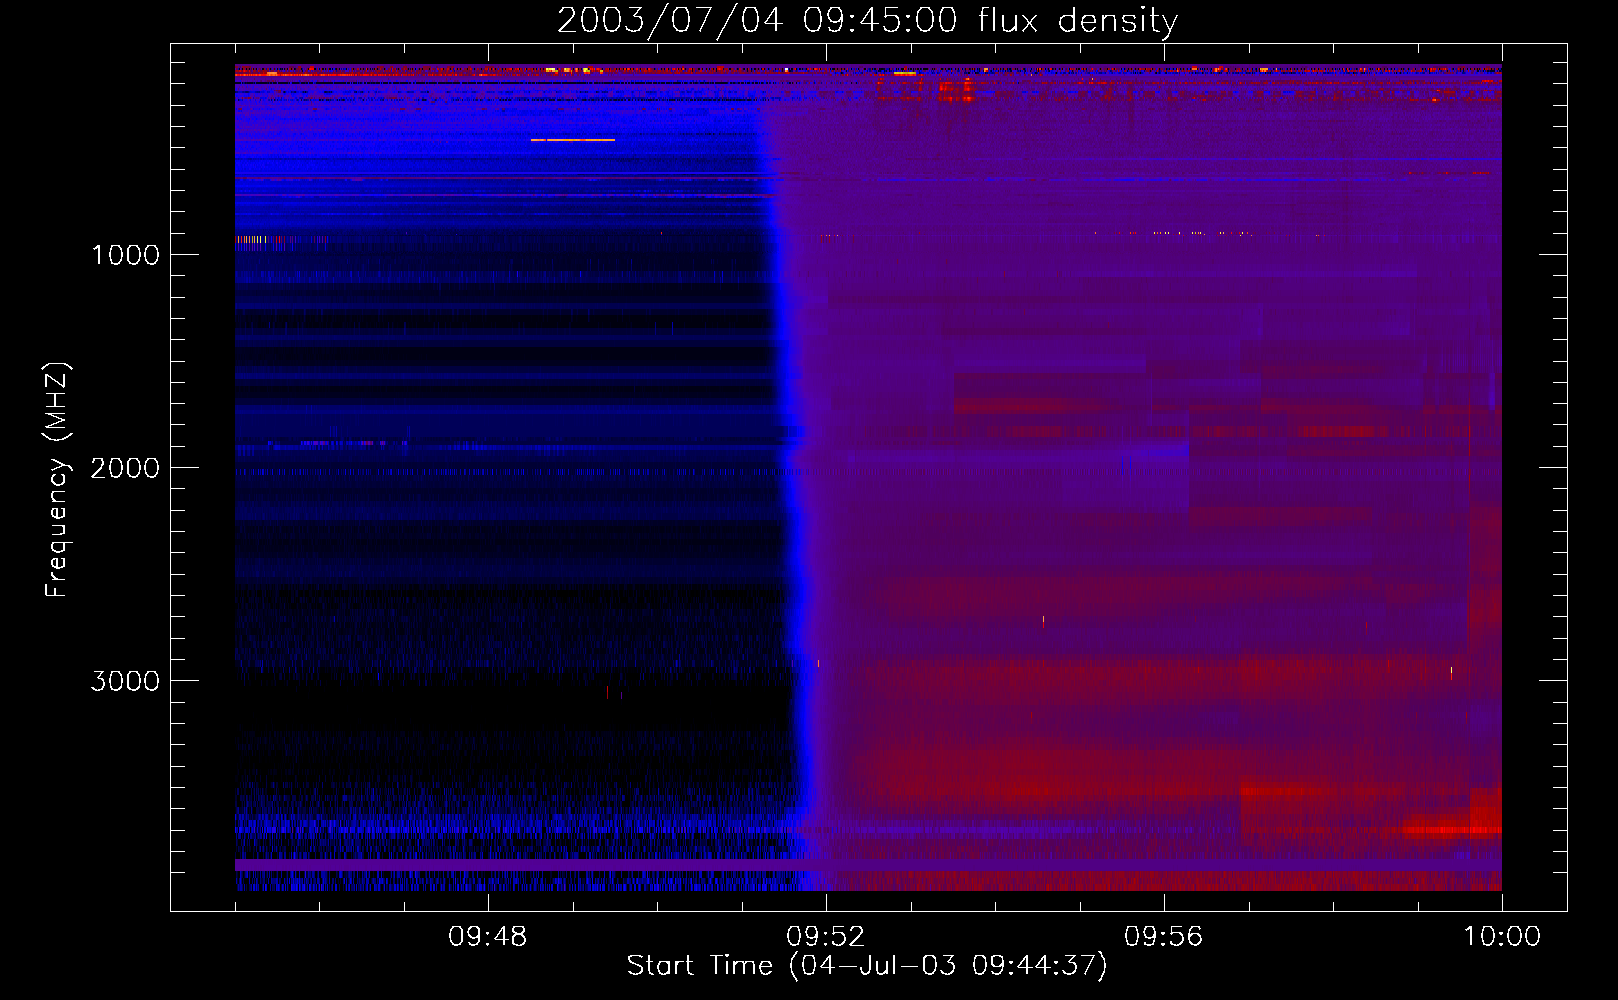Click the 3000 frequency tick label
Viewport: 1618px width, 1000px height.
[125, 681]
